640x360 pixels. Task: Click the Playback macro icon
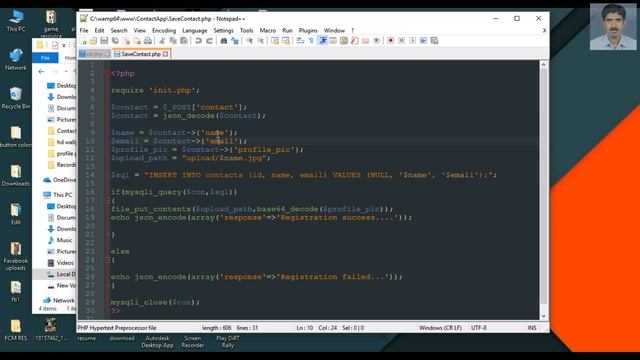(x=413, y=41)
